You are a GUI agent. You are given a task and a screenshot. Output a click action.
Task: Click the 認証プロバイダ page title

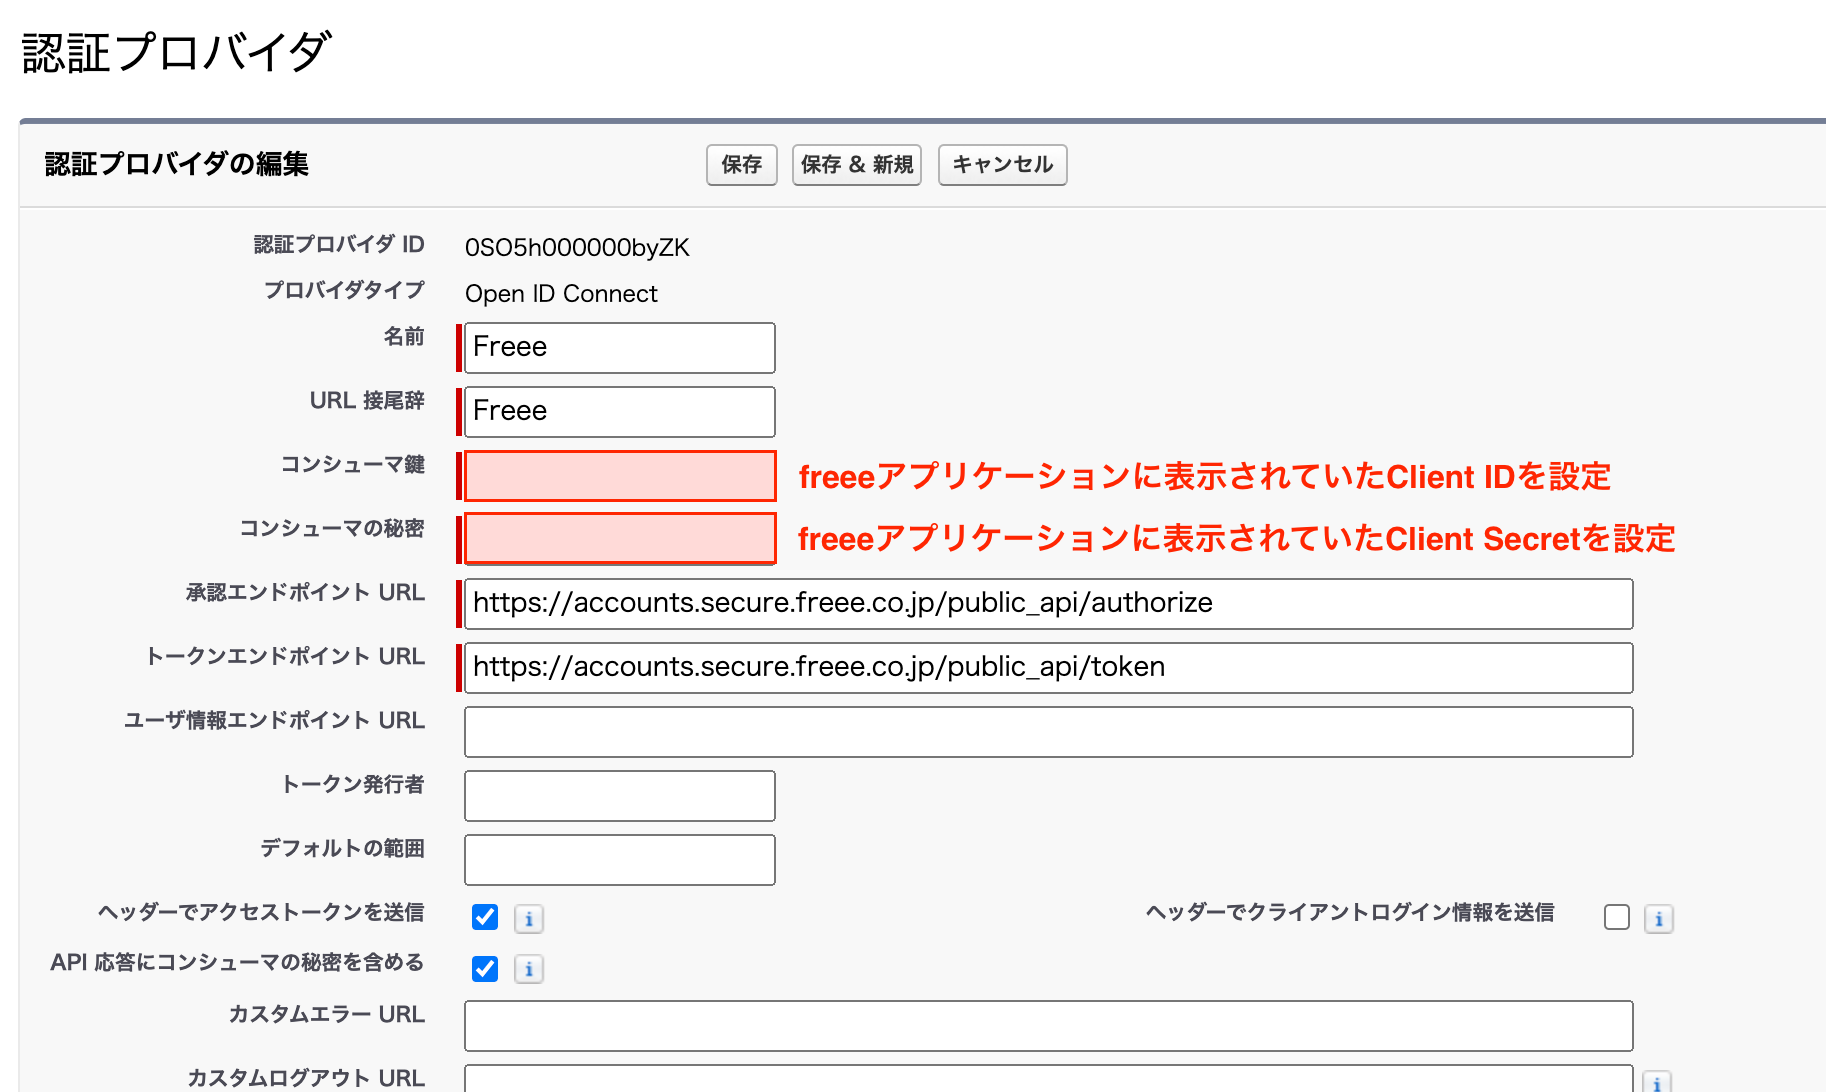[x=177, y=53]
